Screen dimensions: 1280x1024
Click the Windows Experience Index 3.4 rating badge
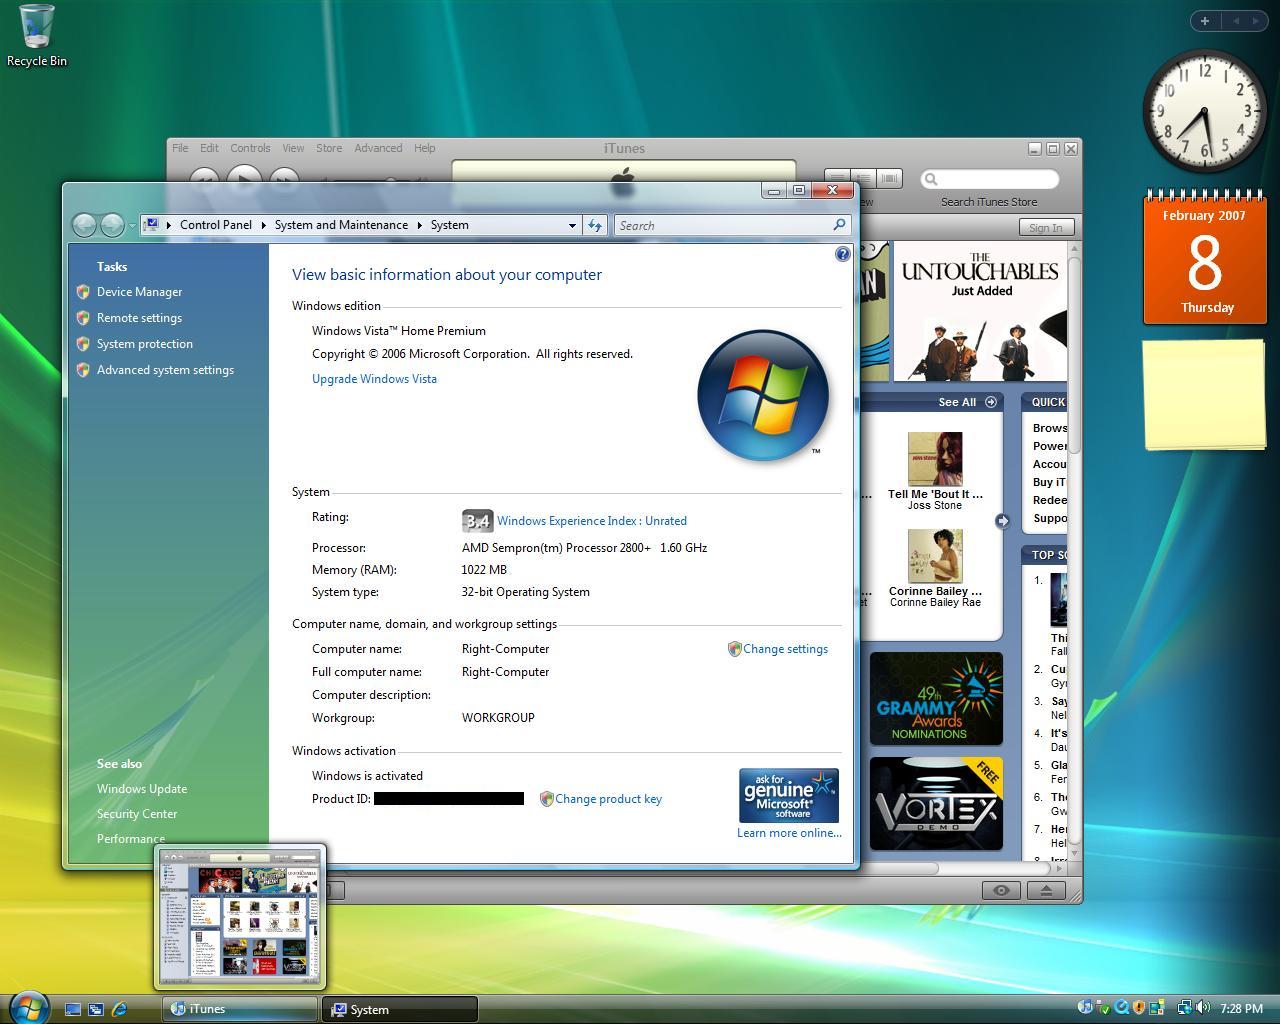pos(477,521)
